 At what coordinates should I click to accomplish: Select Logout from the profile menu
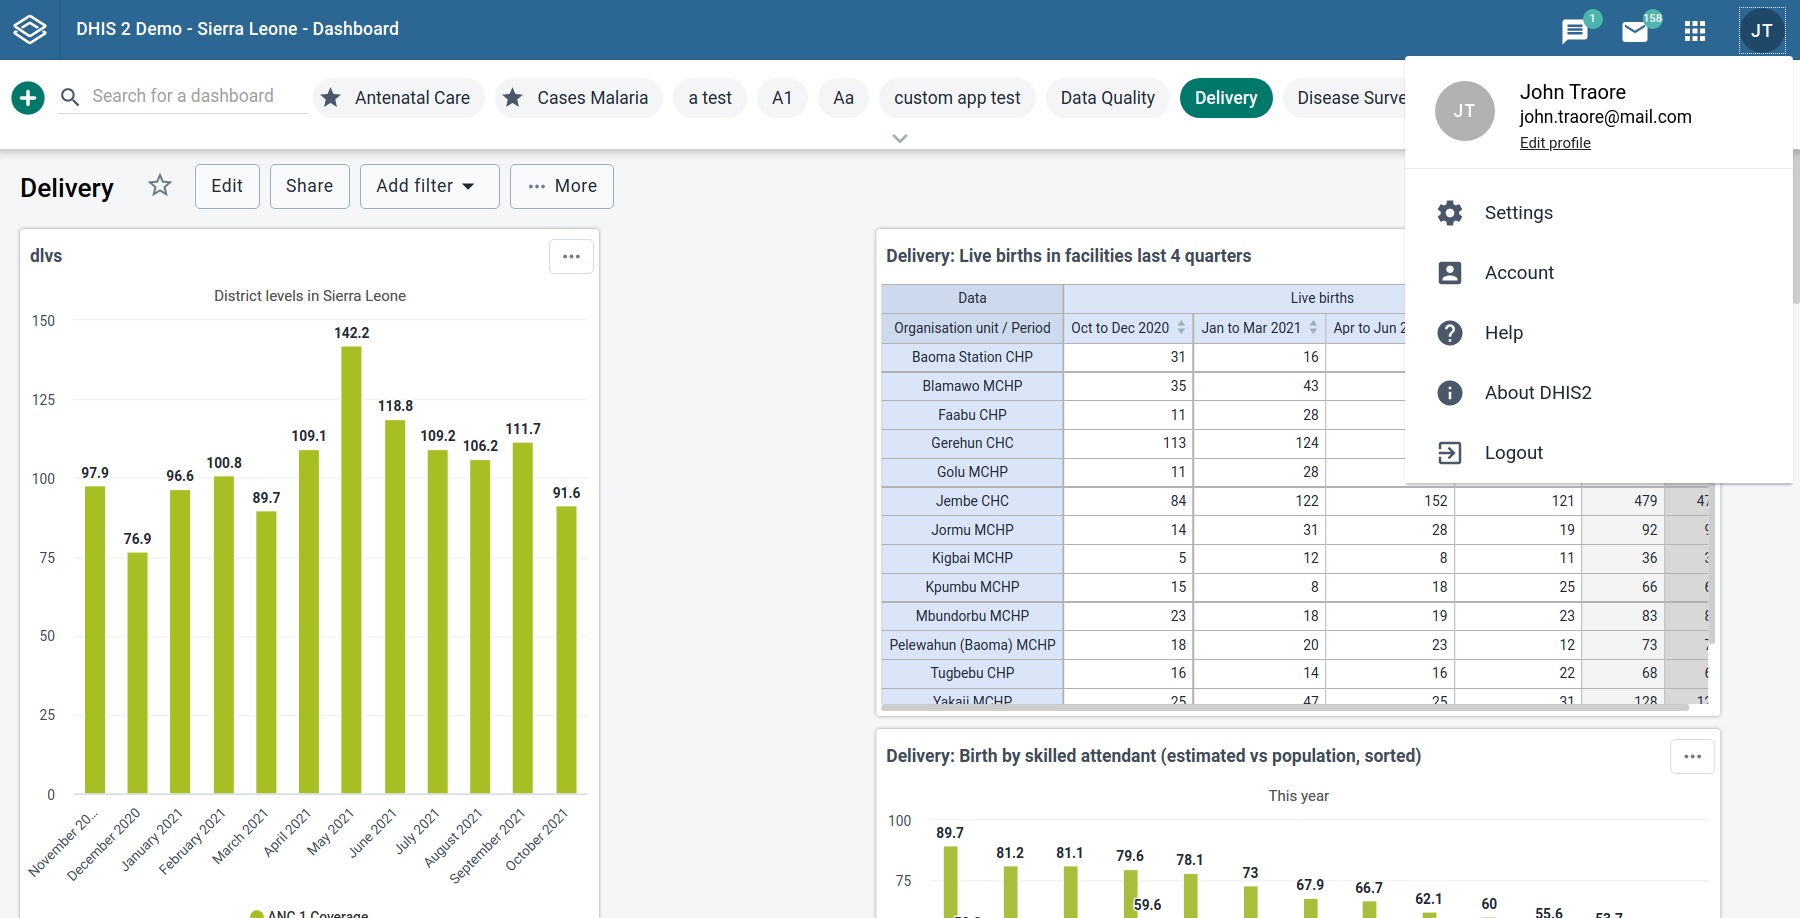1513,453
